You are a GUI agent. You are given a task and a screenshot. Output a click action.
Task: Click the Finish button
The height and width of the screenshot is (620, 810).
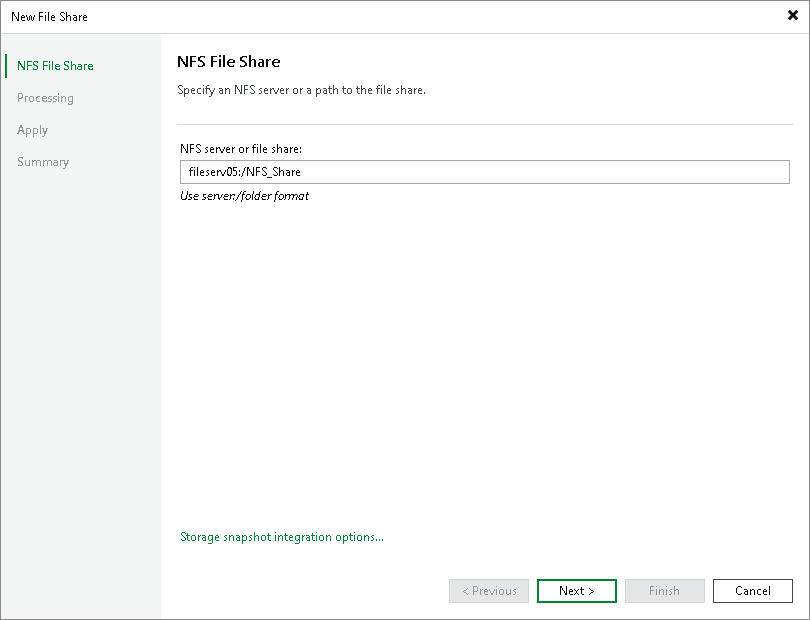664,591
